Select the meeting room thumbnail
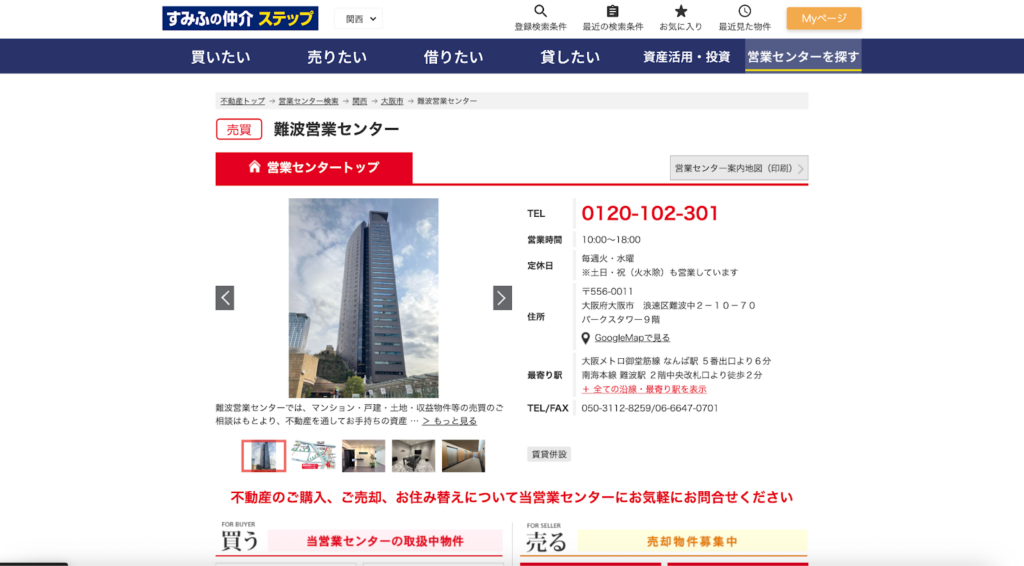This screenshot has width=1024, height=566. 413,456
